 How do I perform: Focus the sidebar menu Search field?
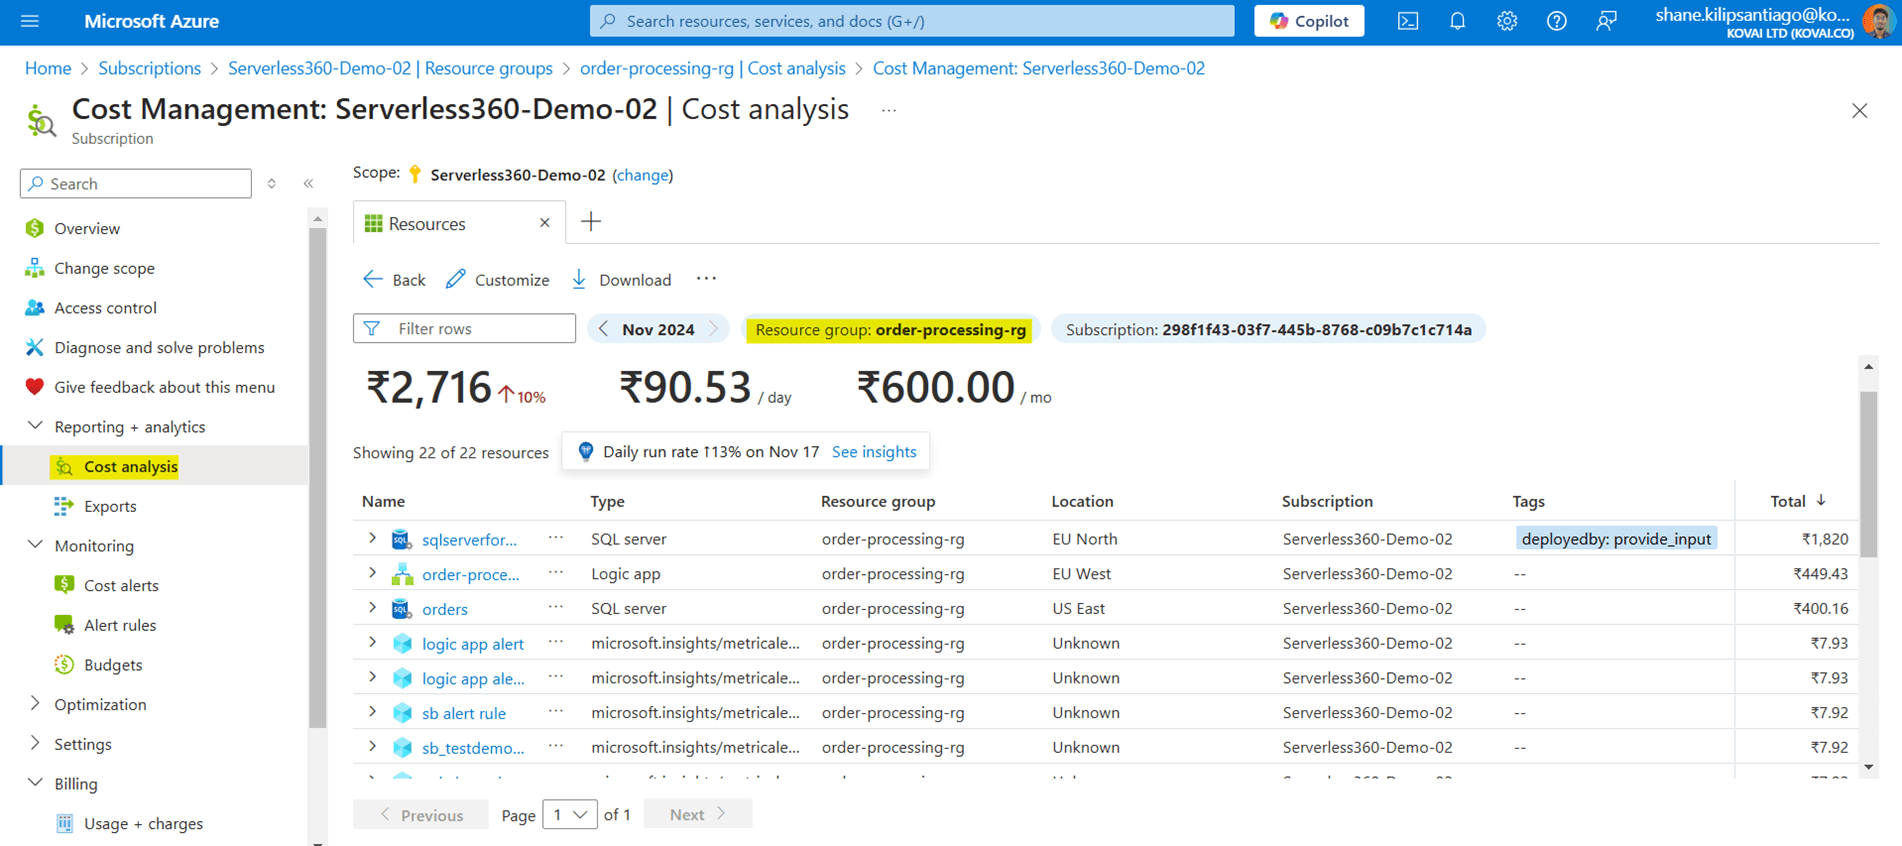point(136,184)
